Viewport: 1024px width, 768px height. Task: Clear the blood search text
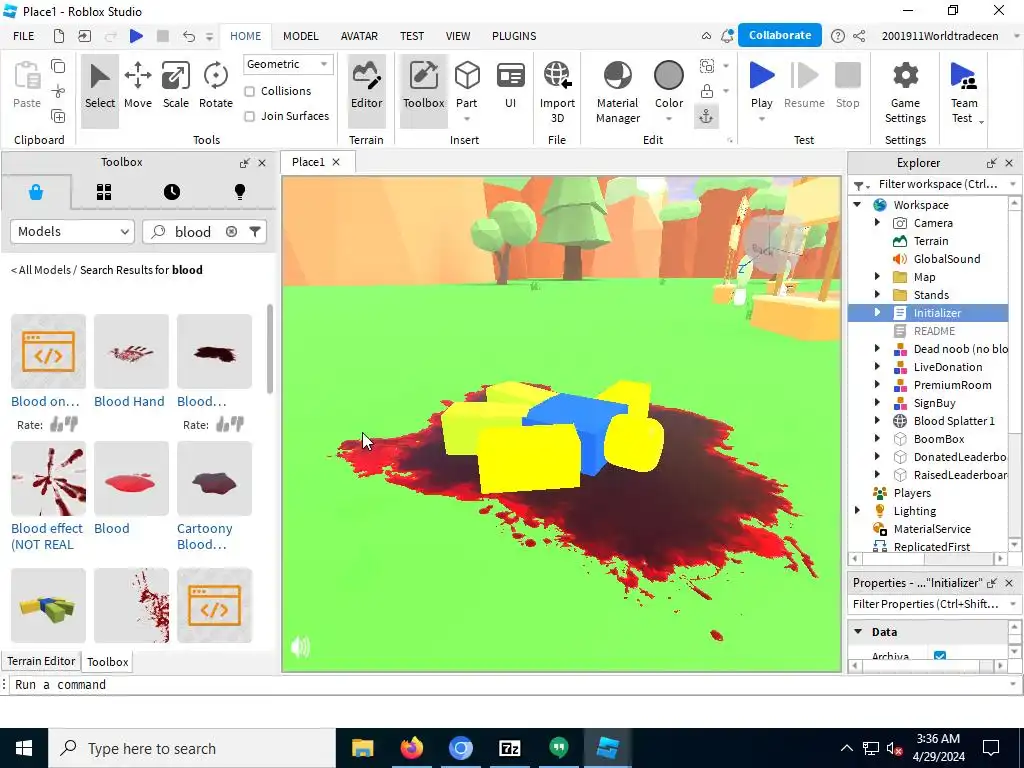point(231,232)
